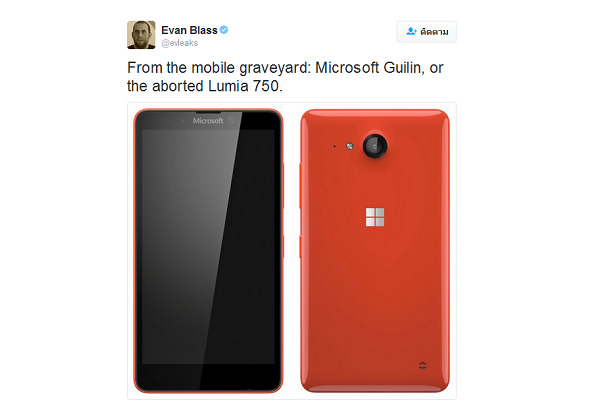Click the LED flash beside the rear camera
600x407 pixels.
point(350,146)
